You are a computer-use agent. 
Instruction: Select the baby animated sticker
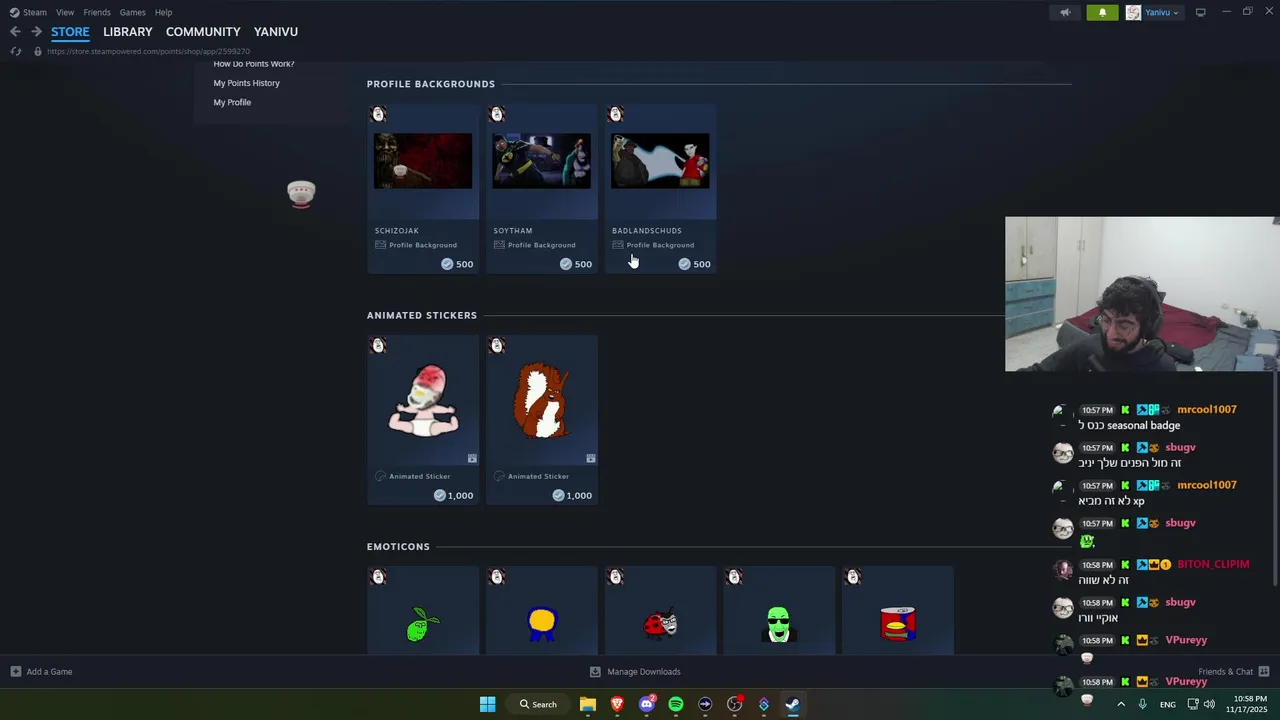point(423,400)
